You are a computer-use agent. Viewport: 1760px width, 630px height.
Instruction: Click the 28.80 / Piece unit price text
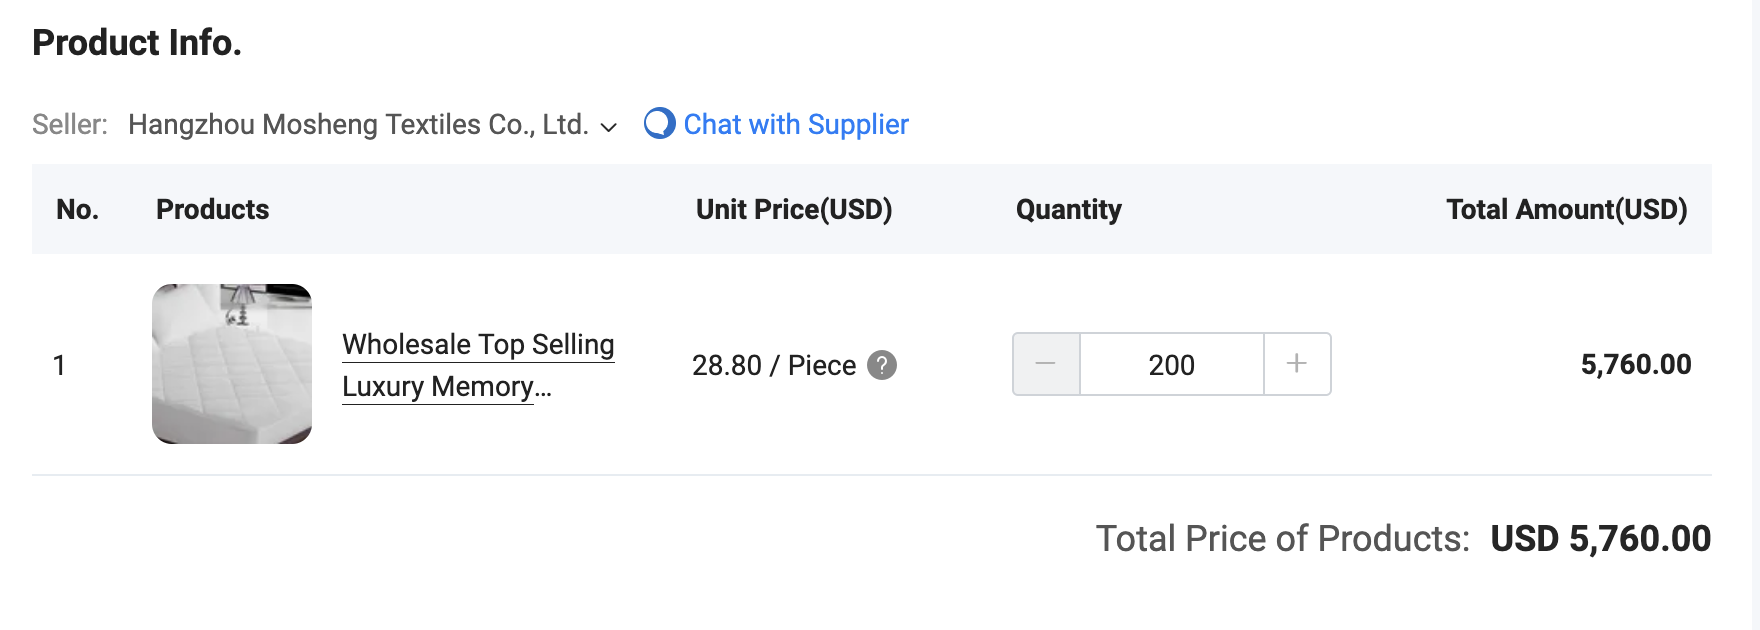pyautogui.click(x=773, y=365)
